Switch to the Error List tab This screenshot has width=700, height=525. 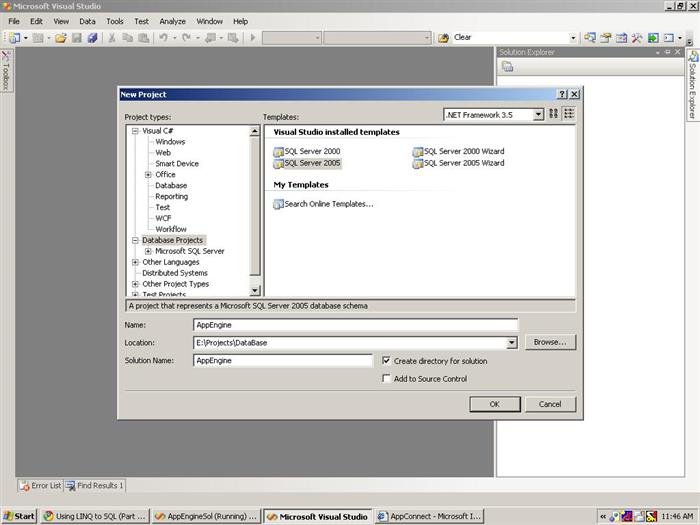(40, 486)
